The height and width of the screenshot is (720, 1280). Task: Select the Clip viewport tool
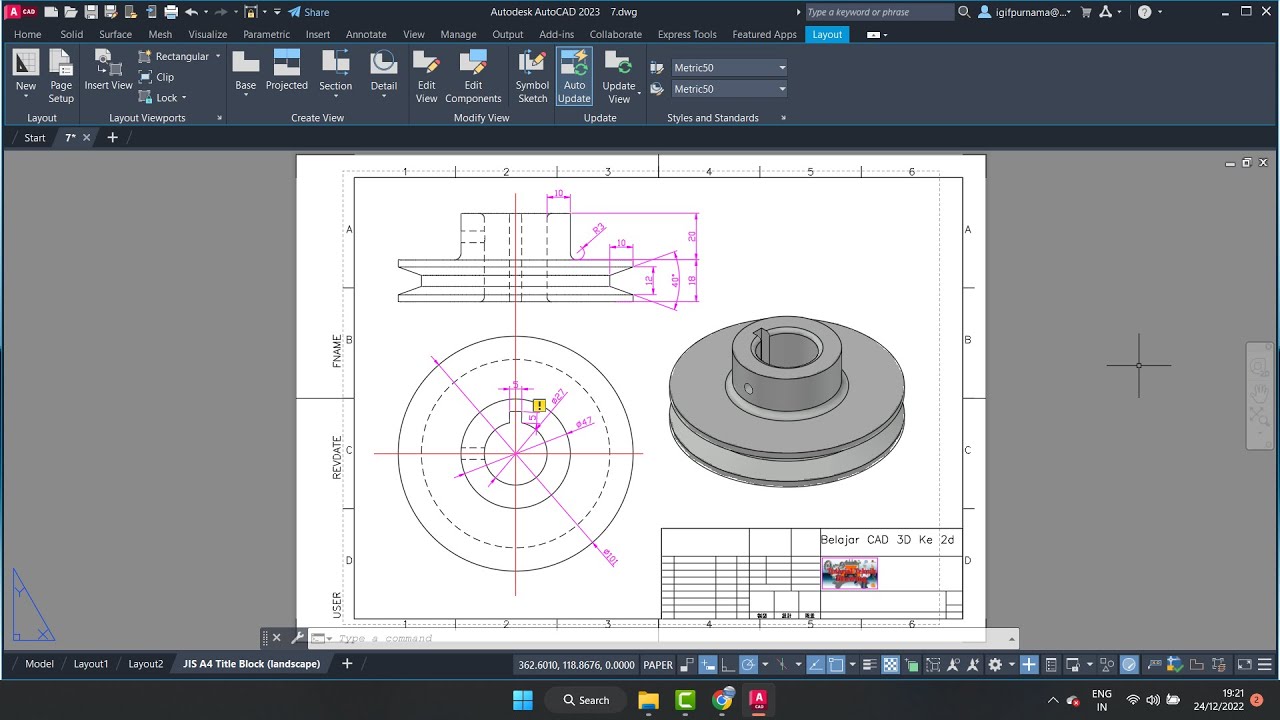(x=155, y=77)
